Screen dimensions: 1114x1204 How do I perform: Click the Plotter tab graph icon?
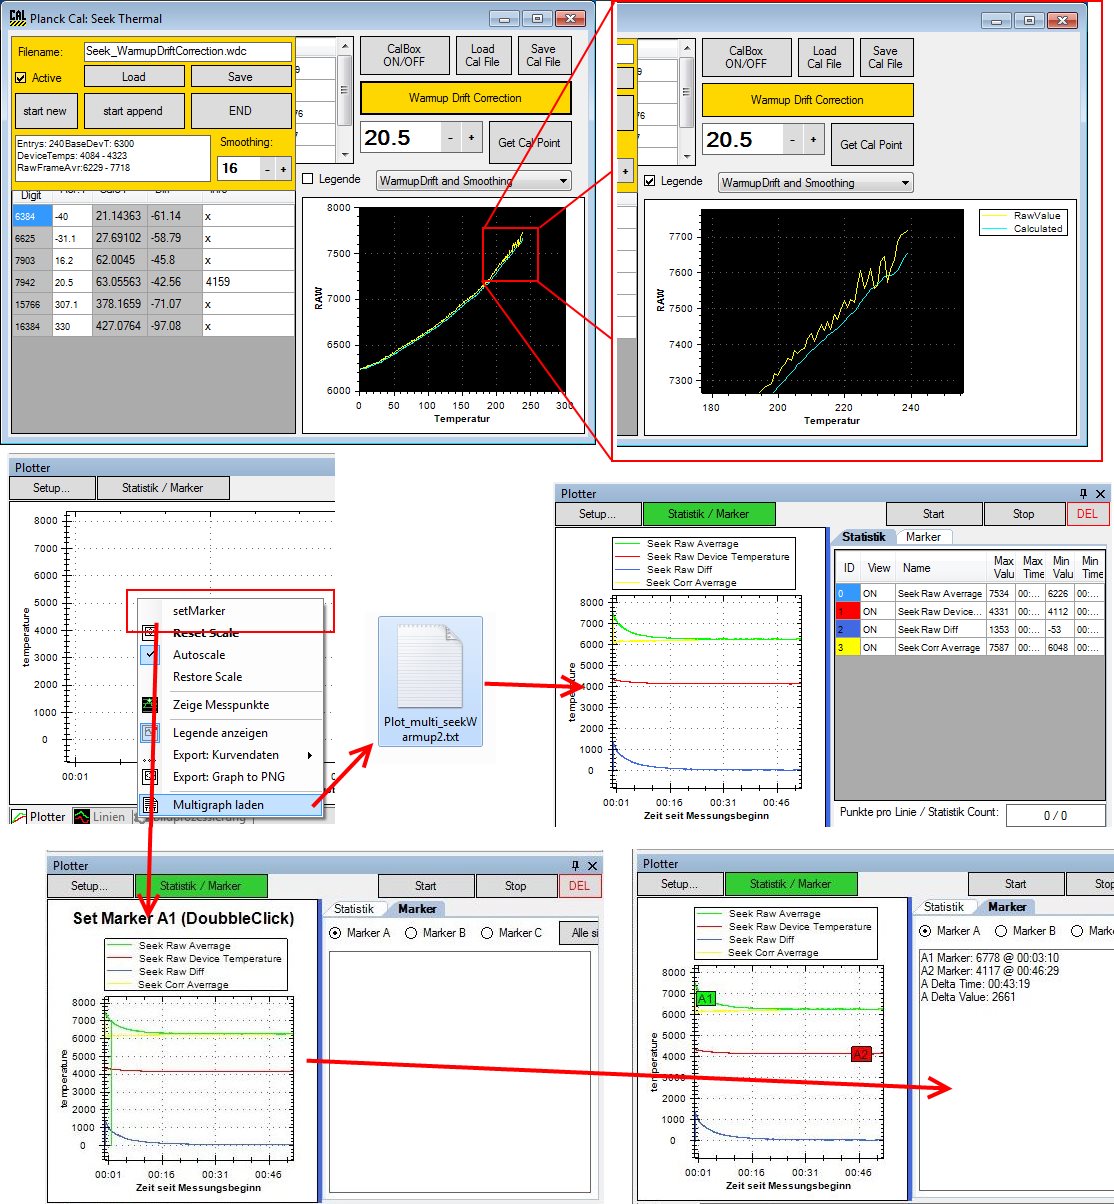[19, 817]
